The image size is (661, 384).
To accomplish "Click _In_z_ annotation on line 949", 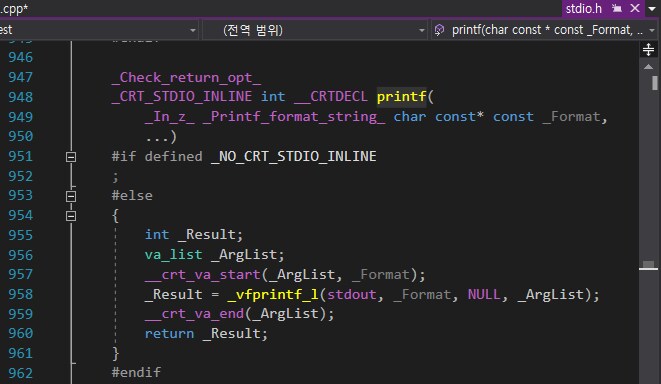I will pyautogui.click(x=169, y=116).
